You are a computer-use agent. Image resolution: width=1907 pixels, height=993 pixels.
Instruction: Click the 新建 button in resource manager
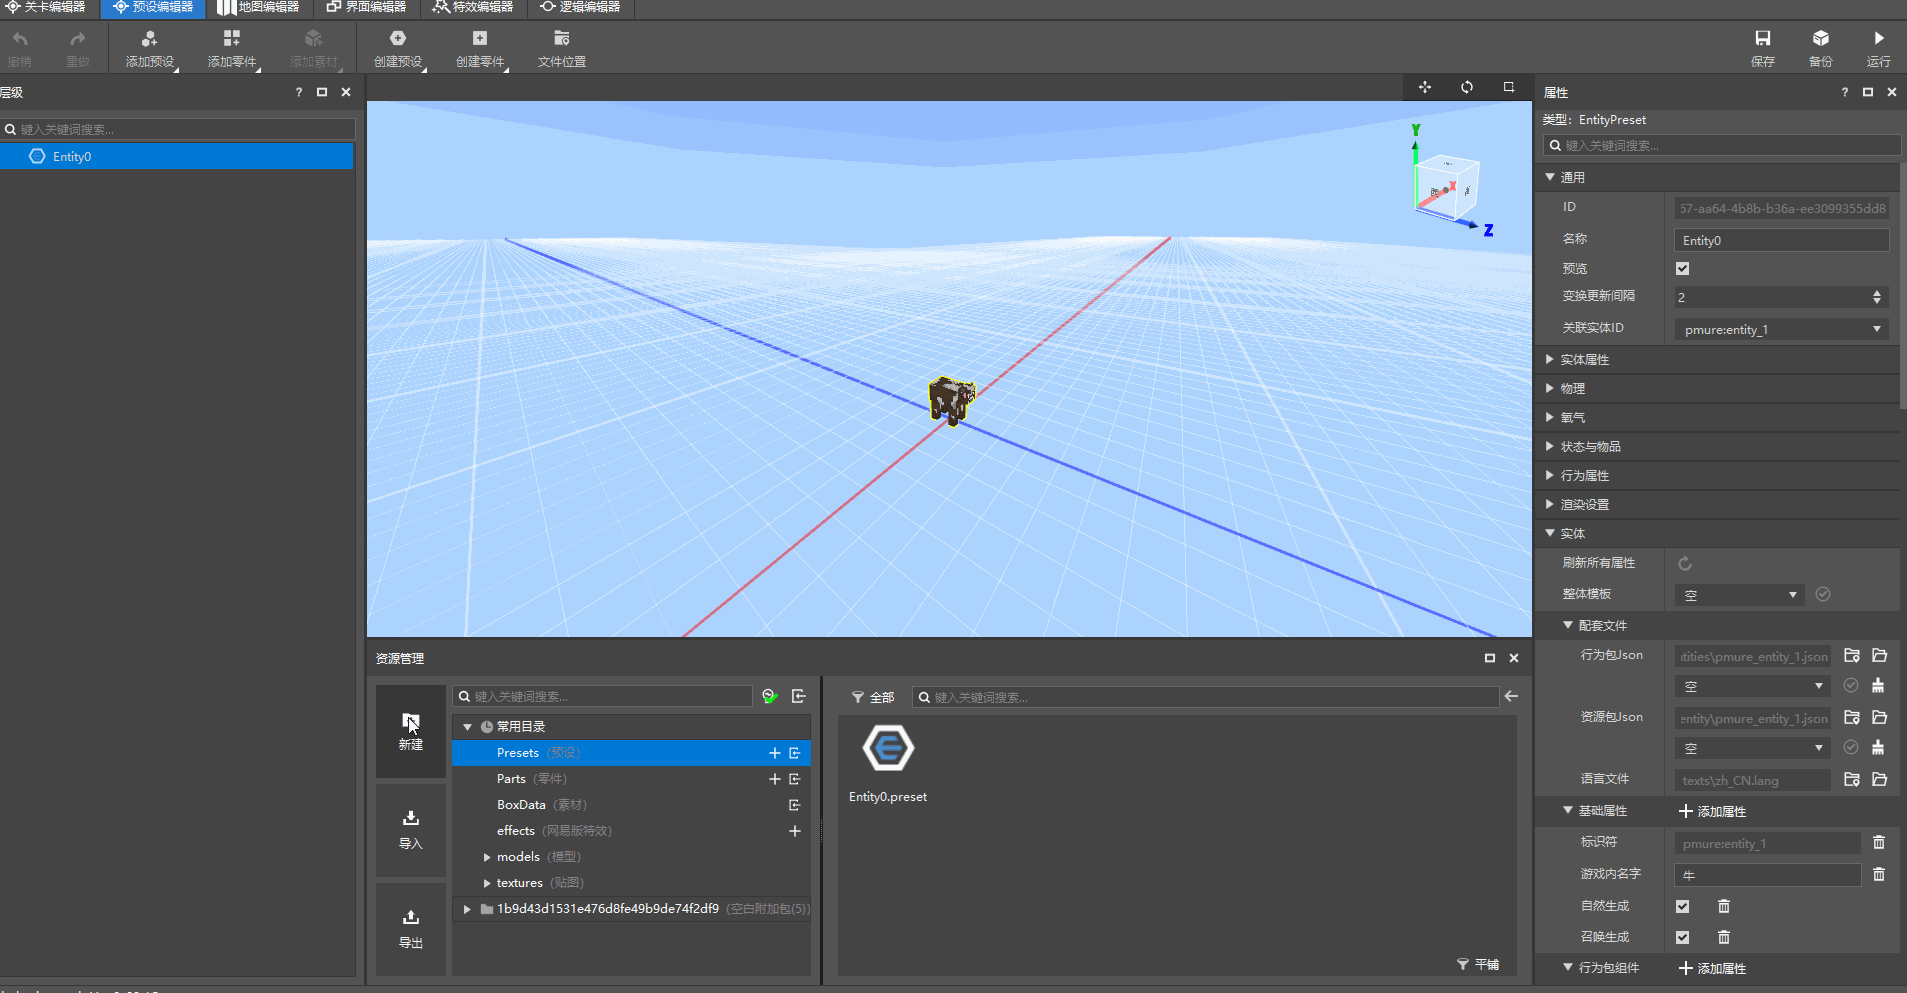point(411,731)
